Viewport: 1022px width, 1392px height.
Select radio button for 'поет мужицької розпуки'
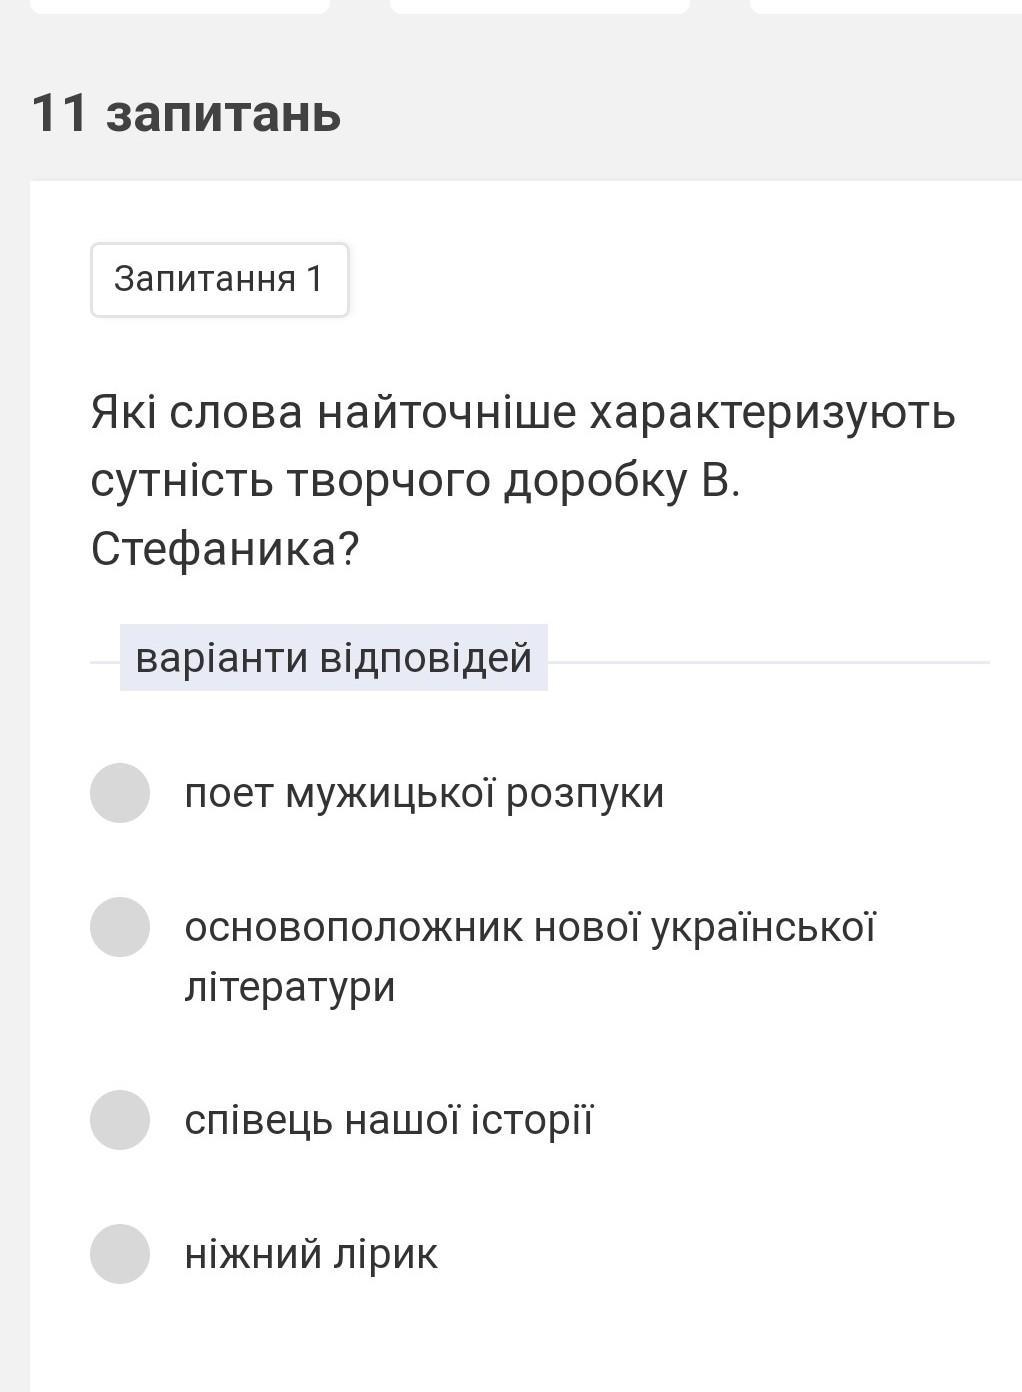120,793
